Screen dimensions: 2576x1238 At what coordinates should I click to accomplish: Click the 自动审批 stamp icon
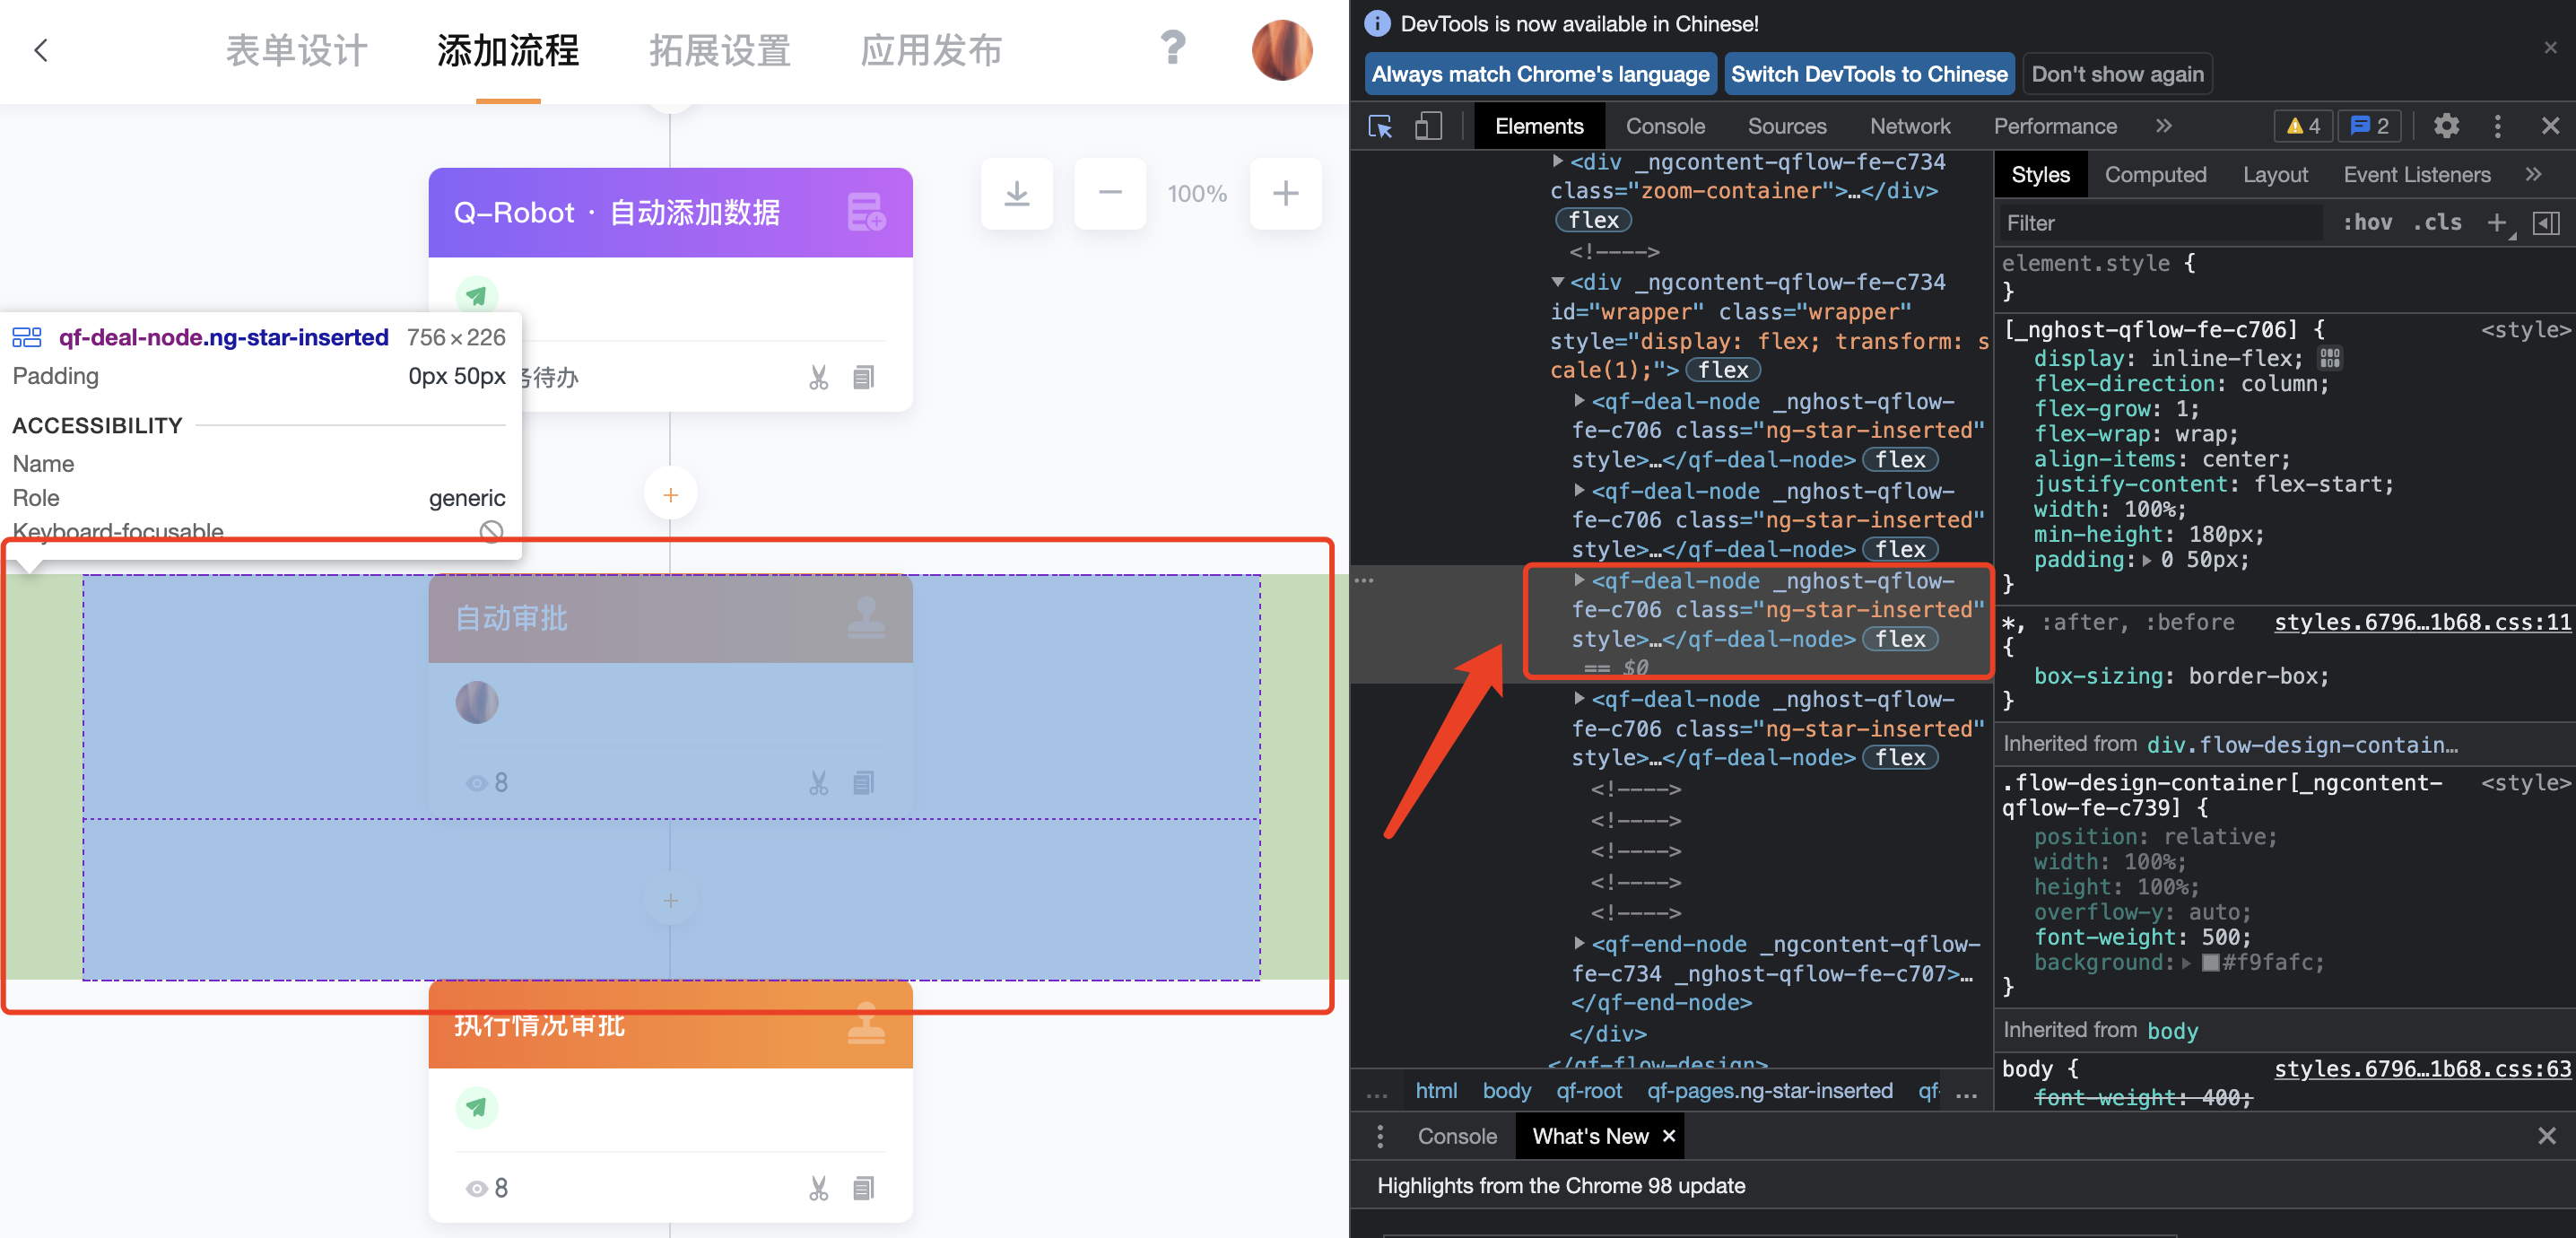(866, 617)
